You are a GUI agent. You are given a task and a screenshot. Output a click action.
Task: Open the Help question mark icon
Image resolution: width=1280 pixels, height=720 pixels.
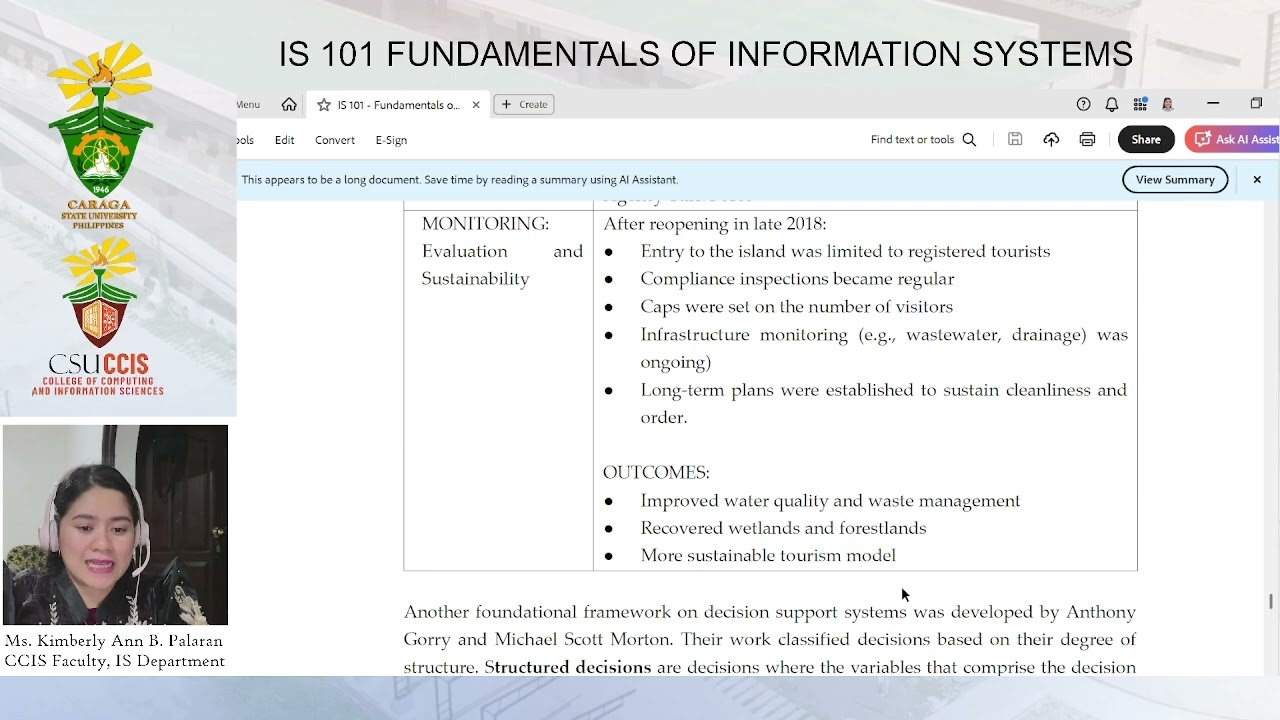[x=1083, y=104]
